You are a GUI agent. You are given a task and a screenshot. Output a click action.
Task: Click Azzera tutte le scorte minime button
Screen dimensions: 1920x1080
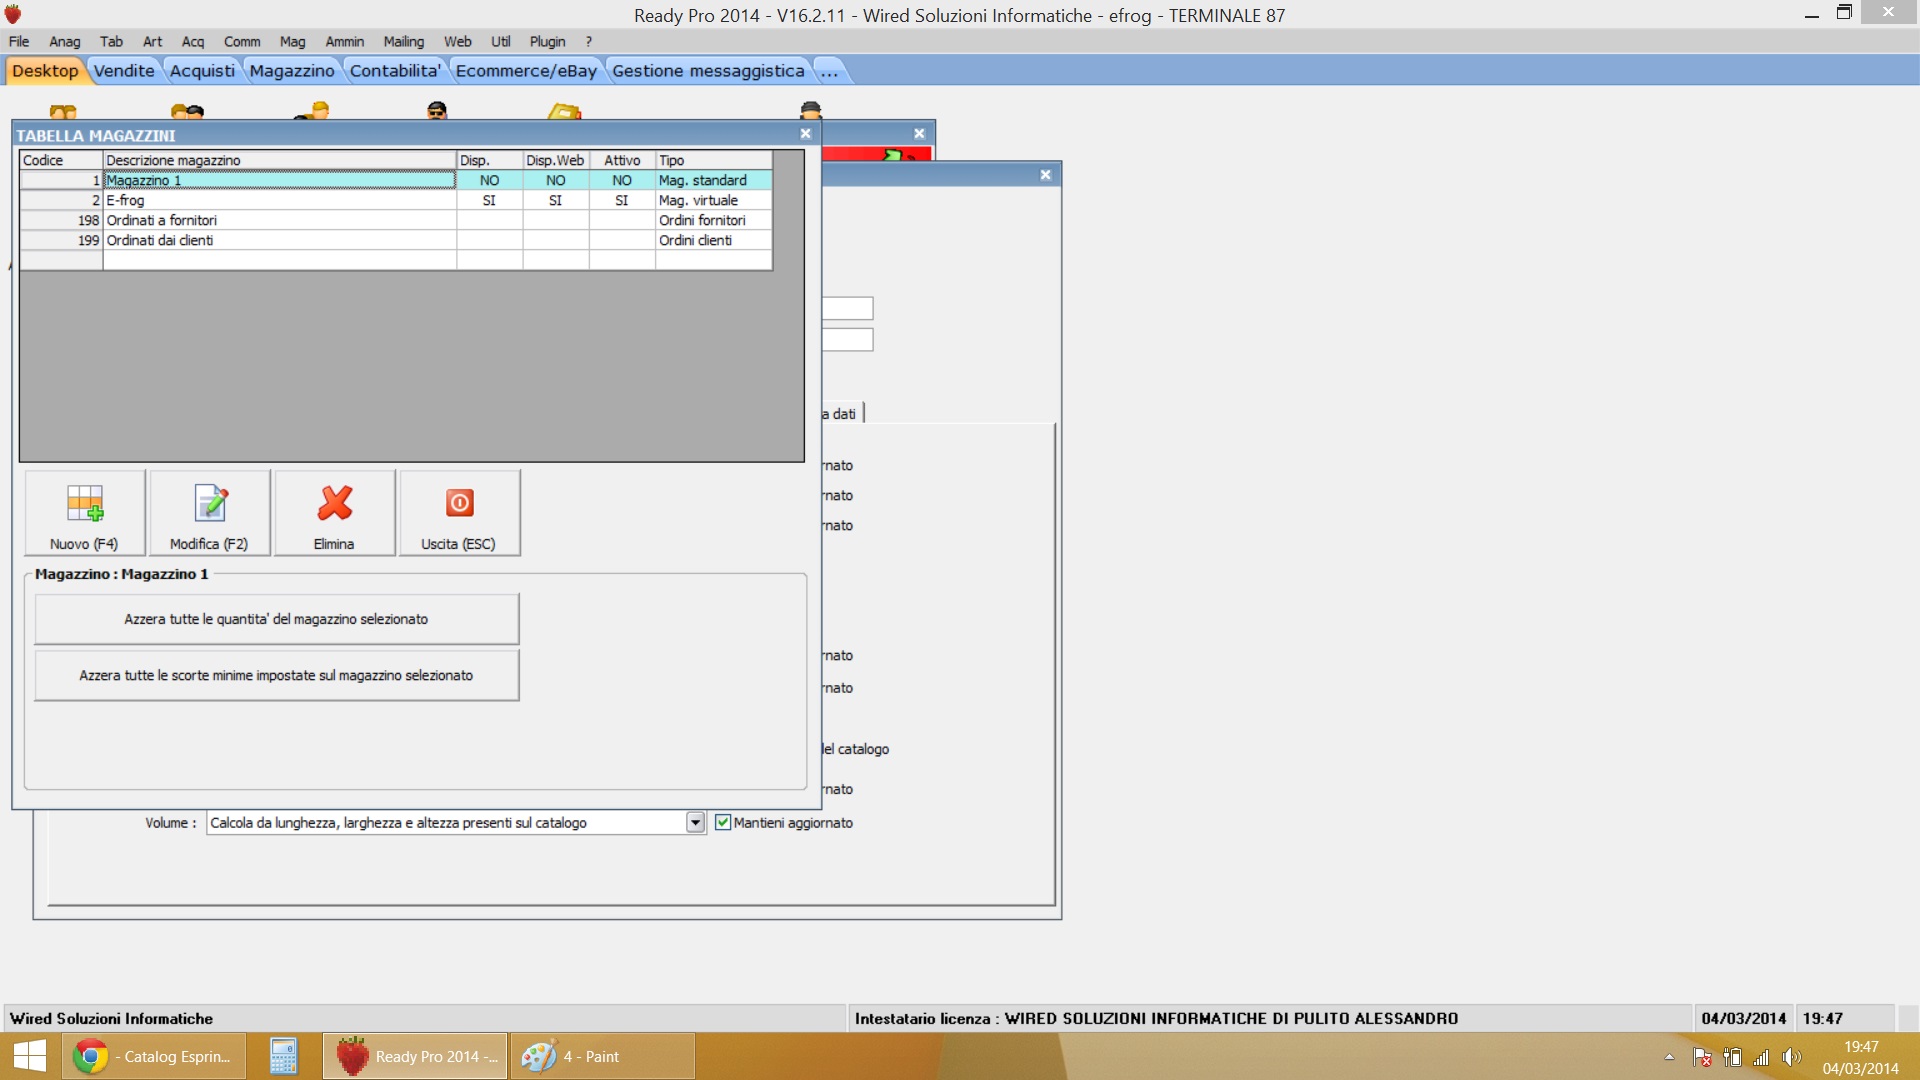point(276,675)
